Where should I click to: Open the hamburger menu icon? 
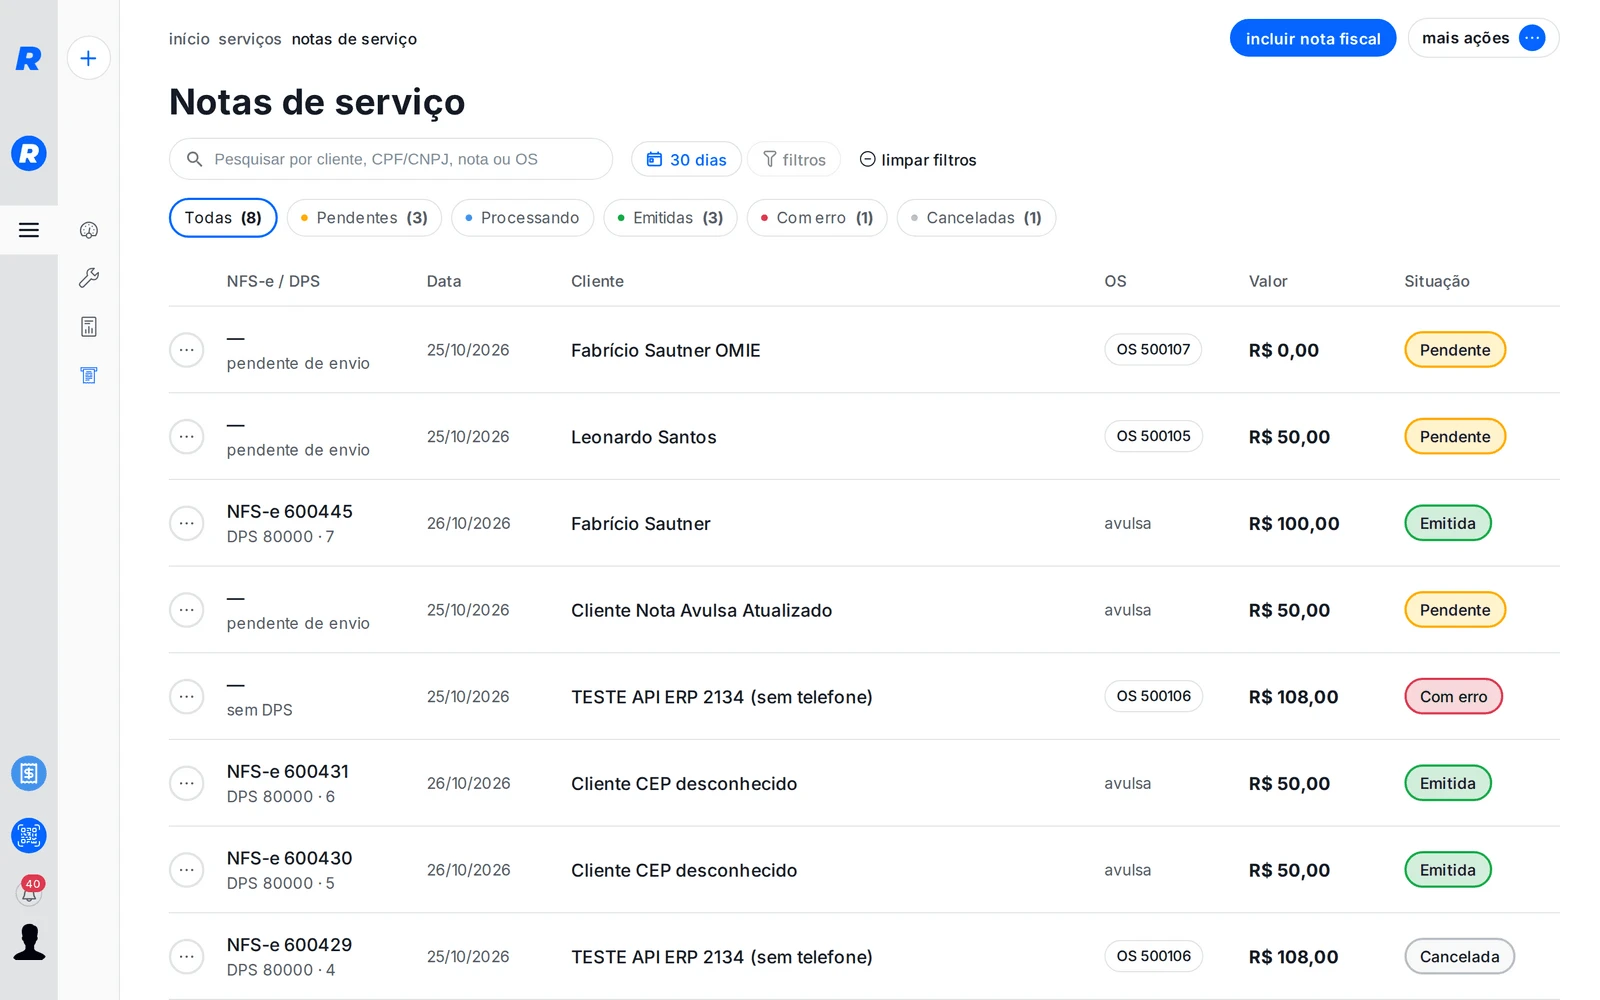(x=29, y=230)
